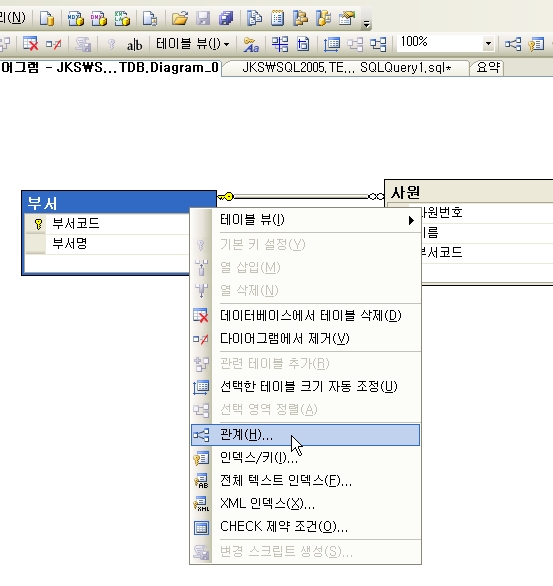Click remove from diagram toolbar icon

click(x=53, y=44)
